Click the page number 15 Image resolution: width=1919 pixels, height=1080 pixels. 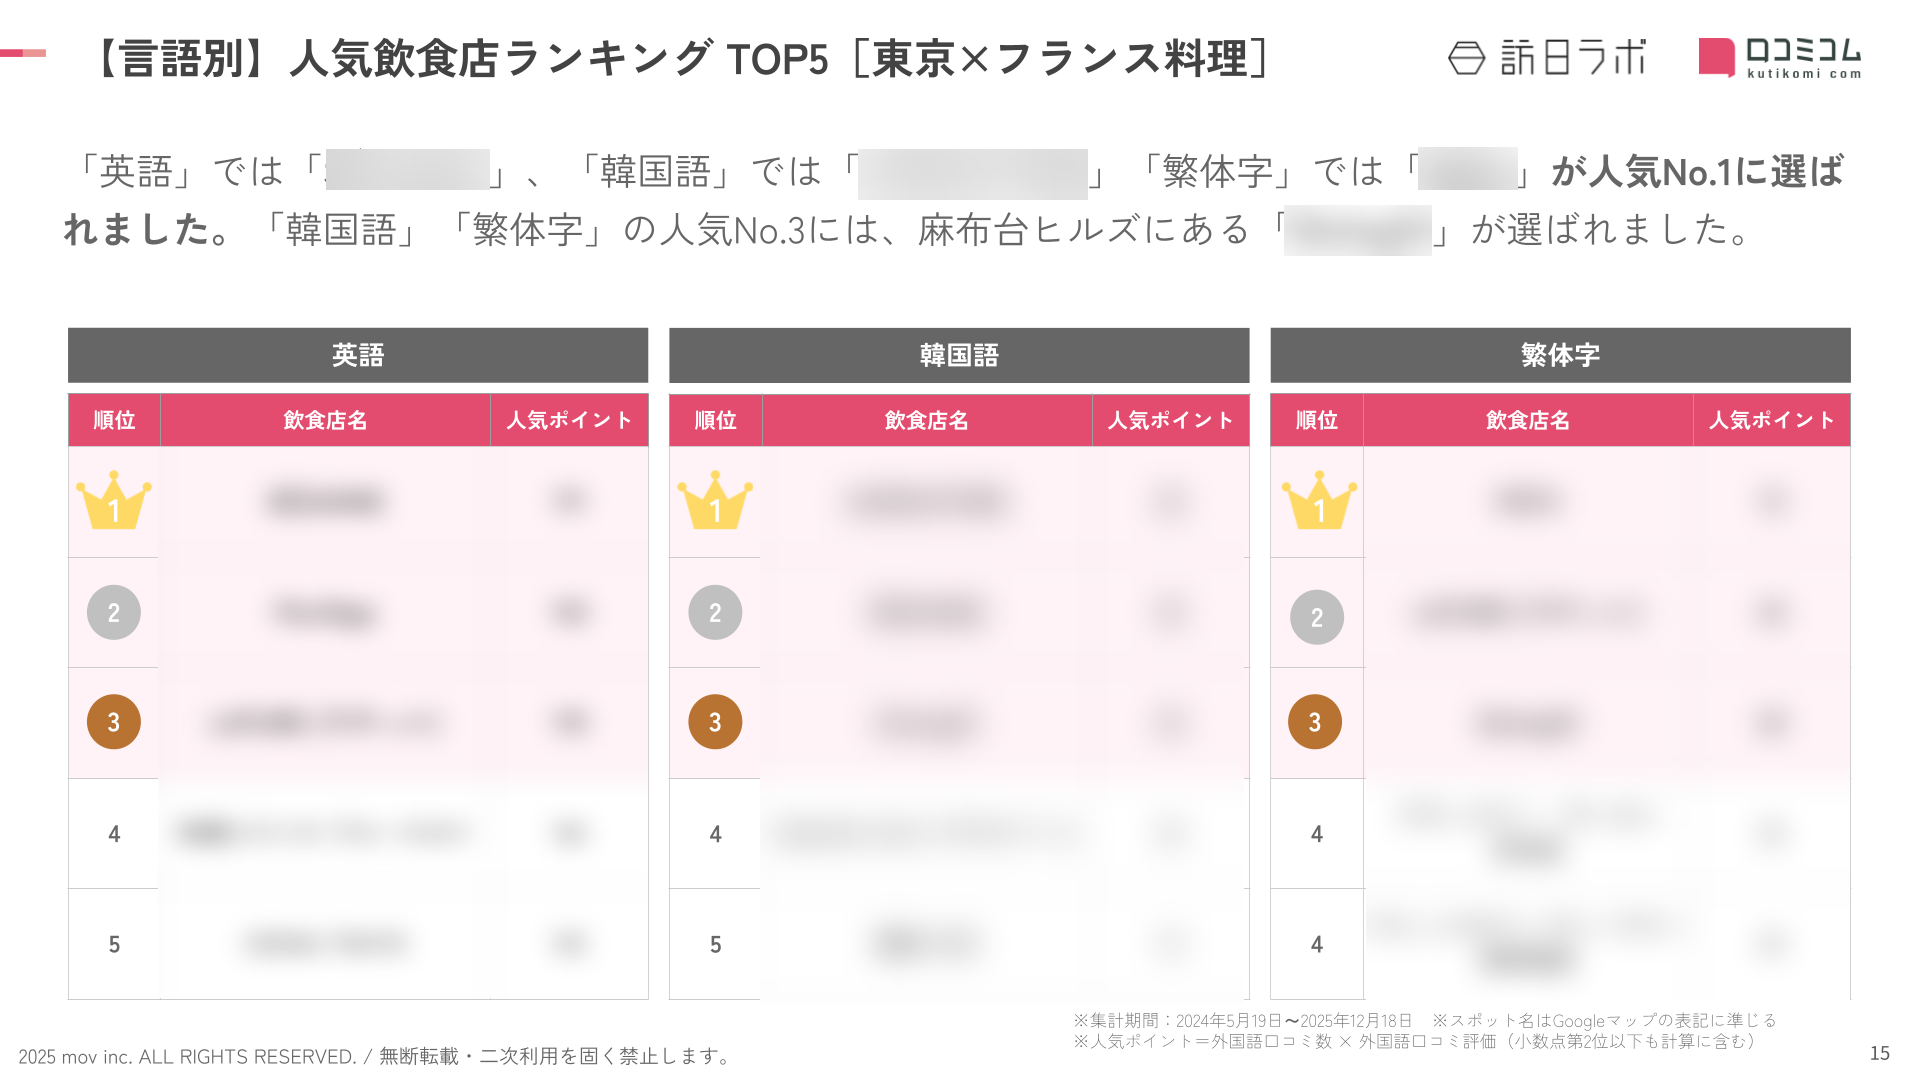tap(1879, 1053)
